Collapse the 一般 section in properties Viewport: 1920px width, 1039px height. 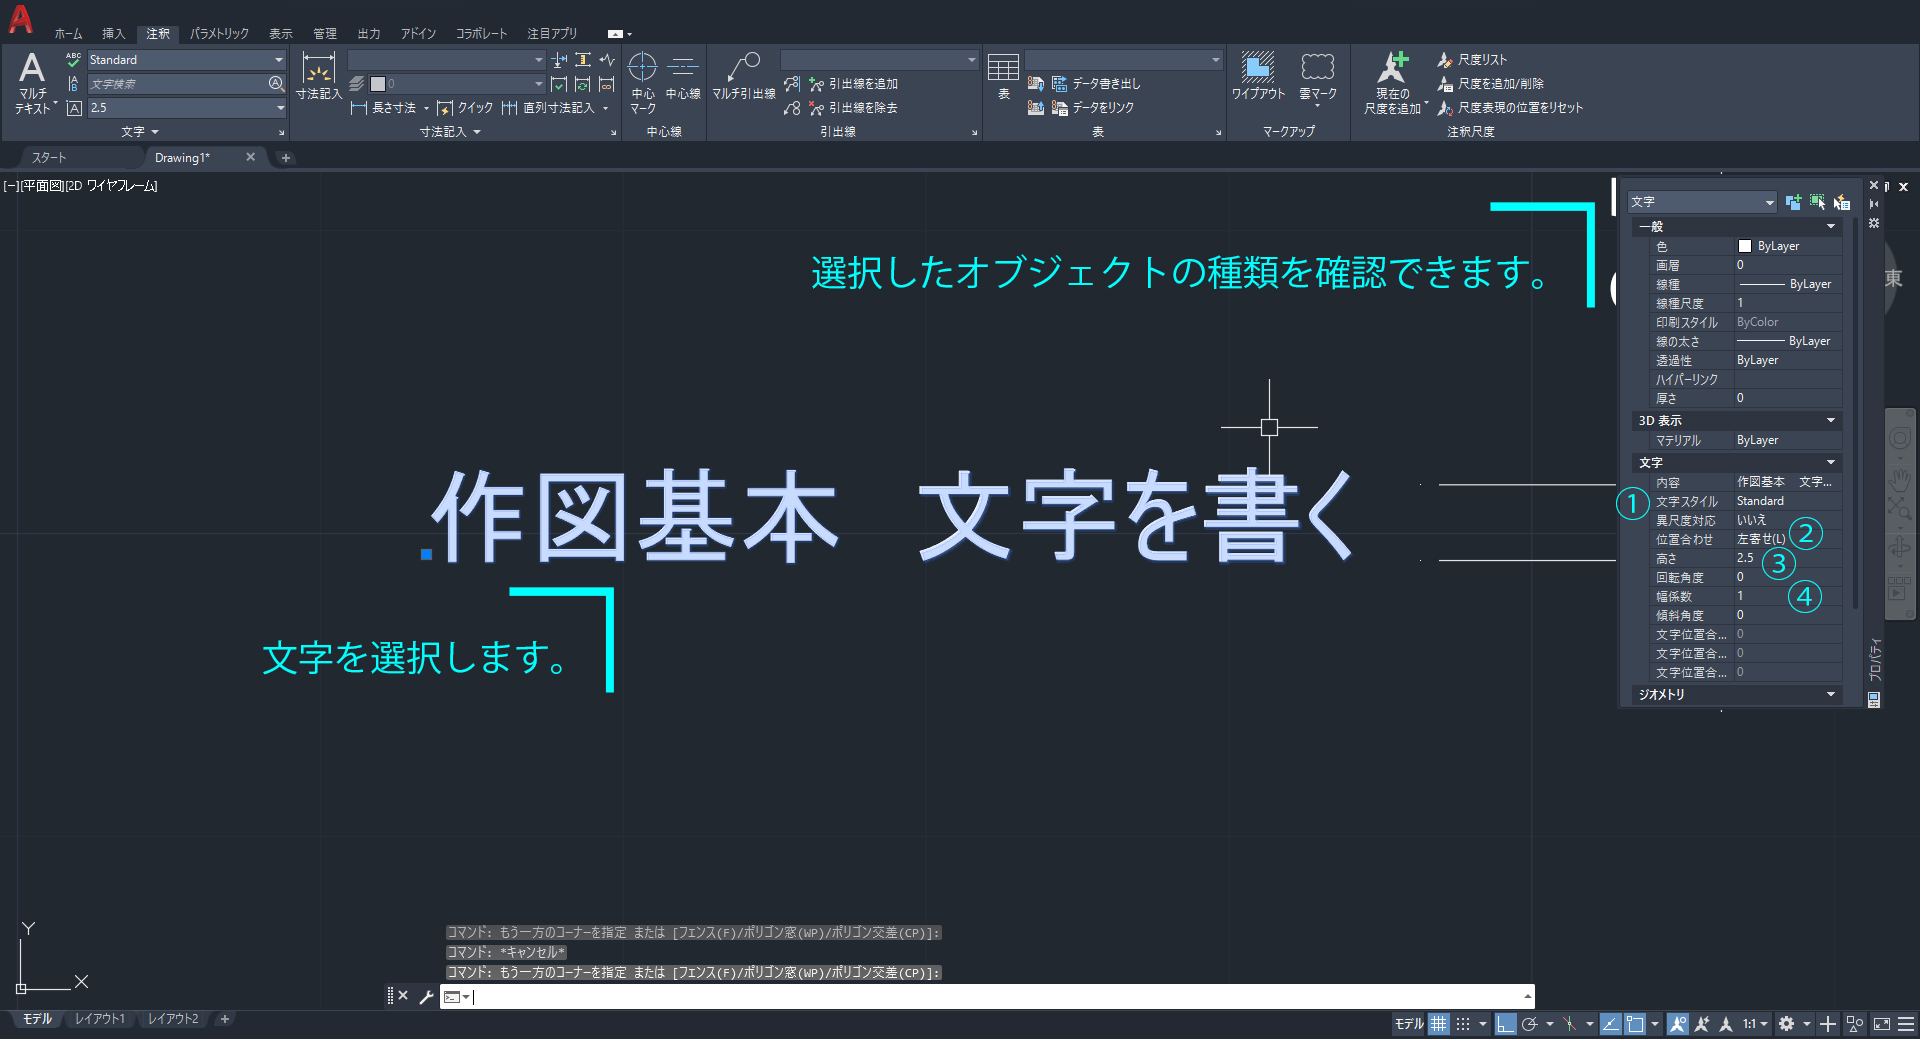(1830, 227)
